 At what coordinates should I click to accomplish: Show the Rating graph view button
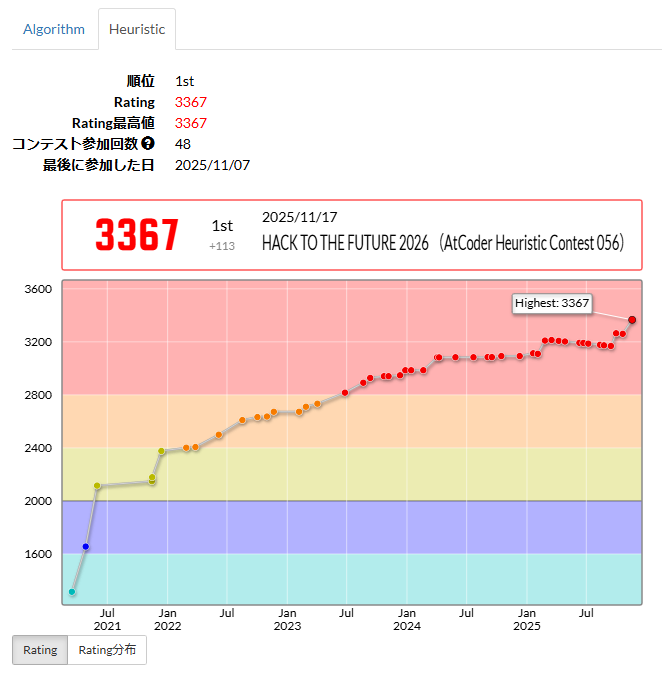tap(40, 650)
